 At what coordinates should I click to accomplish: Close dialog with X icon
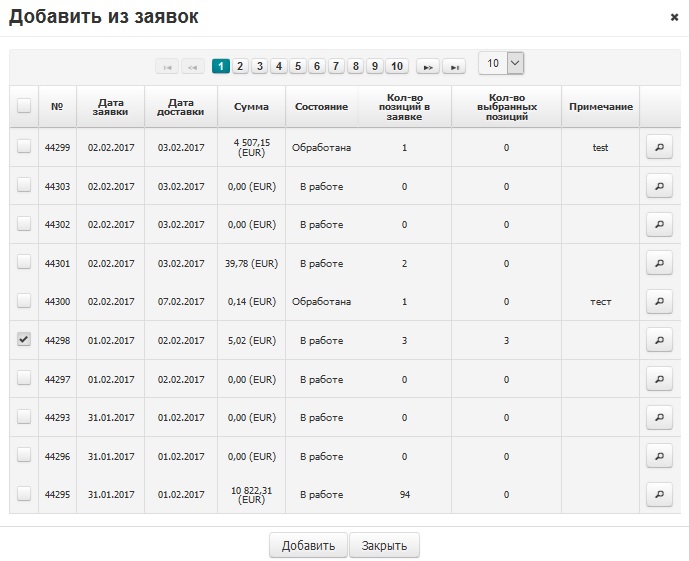pos(674,17)
